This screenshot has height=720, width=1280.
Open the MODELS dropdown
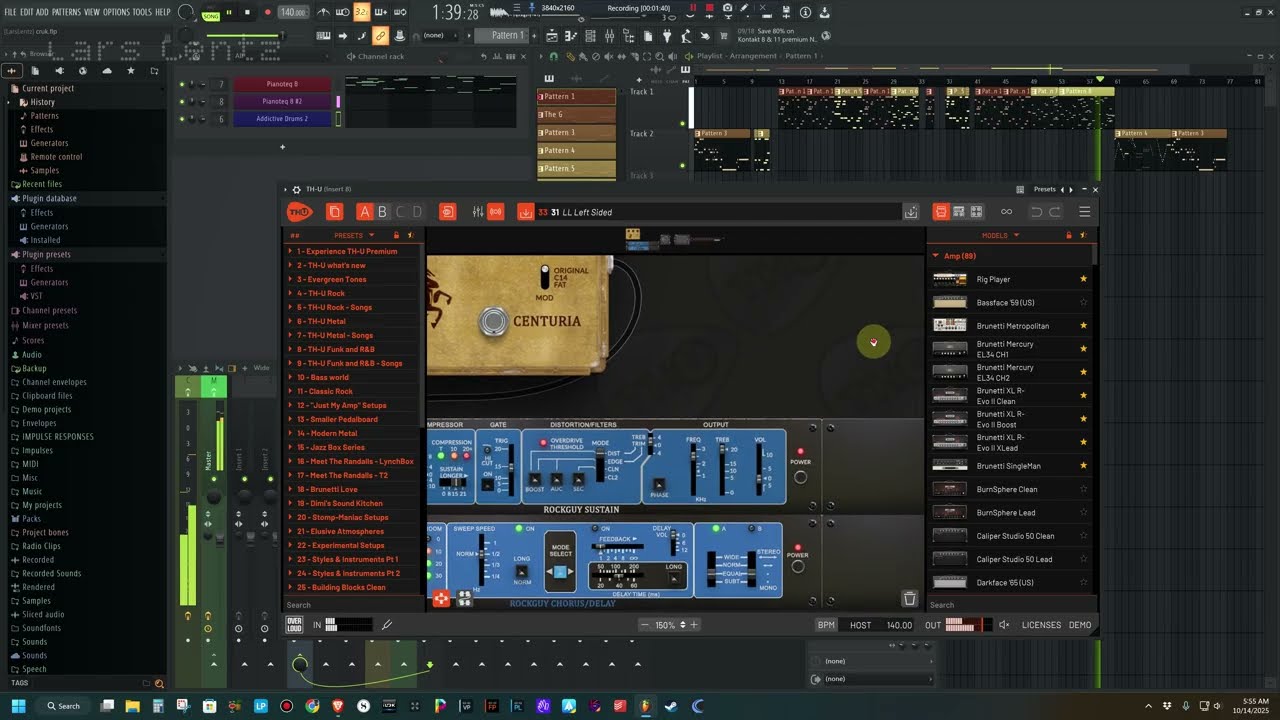(1000, 235)
